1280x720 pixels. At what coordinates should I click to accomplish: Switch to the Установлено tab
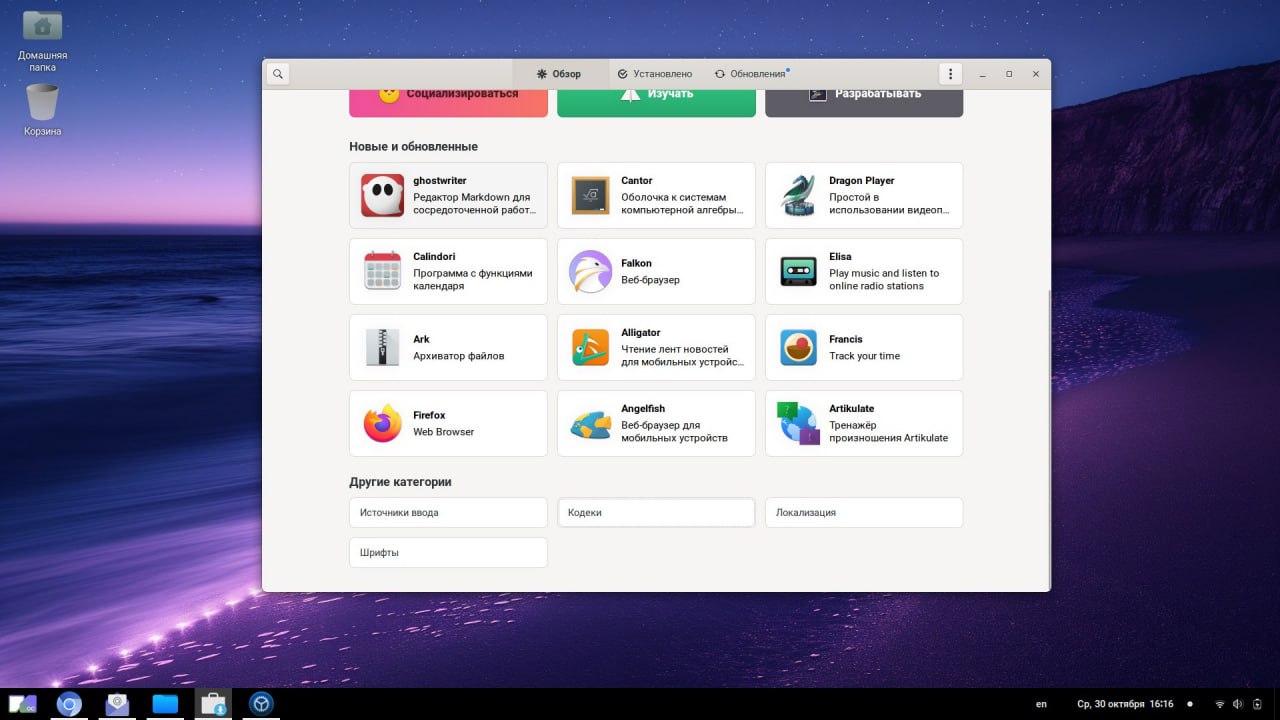click(x=655, y=74)
